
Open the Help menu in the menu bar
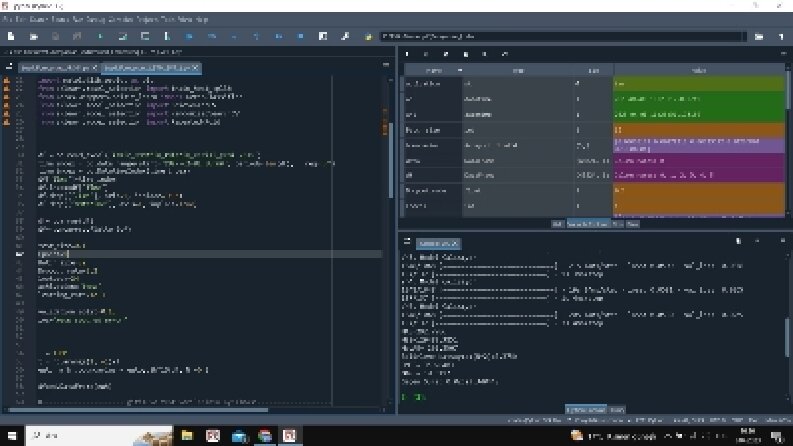tap(202, 19)
